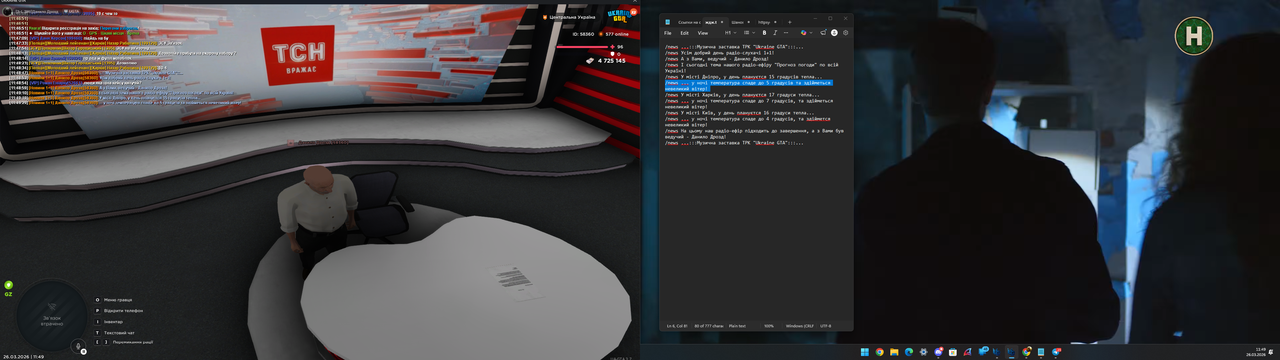Open Settings gear from the taskbar
1280x360 pixels.
coord(923,352)
